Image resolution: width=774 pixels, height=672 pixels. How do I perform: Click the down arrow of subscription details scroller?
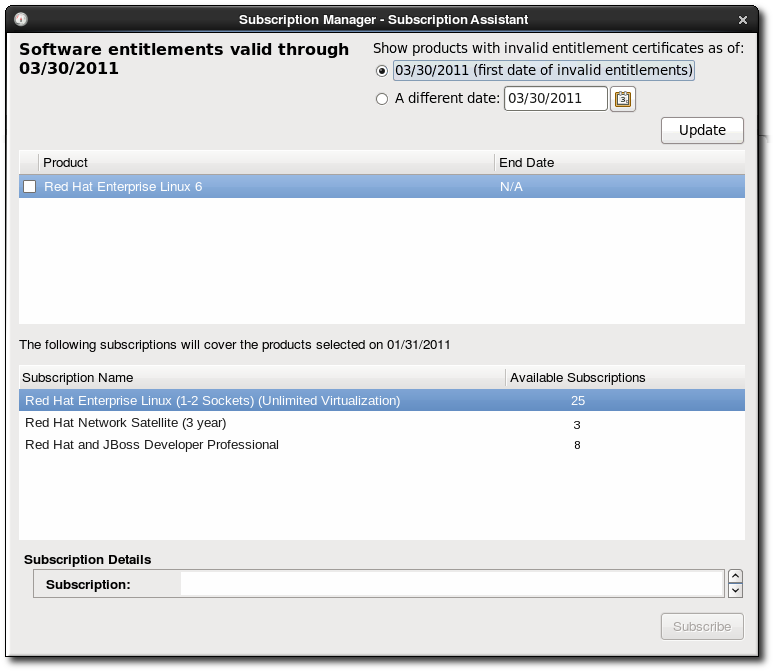(735, 591)
